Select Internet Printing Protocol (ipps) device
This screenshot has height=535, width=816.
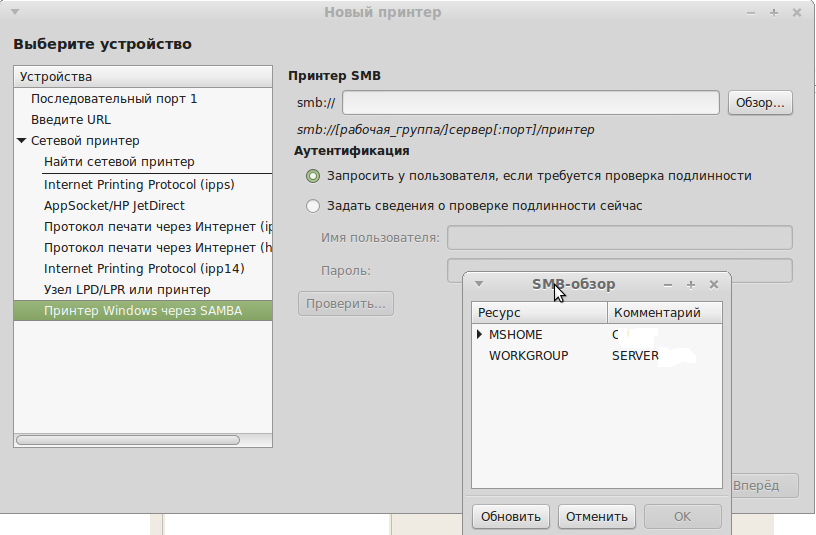click(x=137, y=185)
